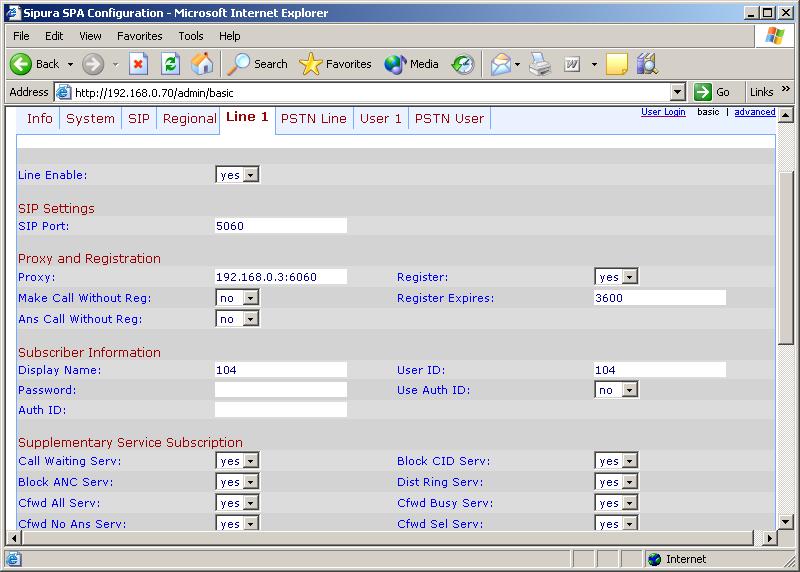This screenshot has height=572, width=800.
Task: Click the Password input field
Action: (x=281, y=390)
